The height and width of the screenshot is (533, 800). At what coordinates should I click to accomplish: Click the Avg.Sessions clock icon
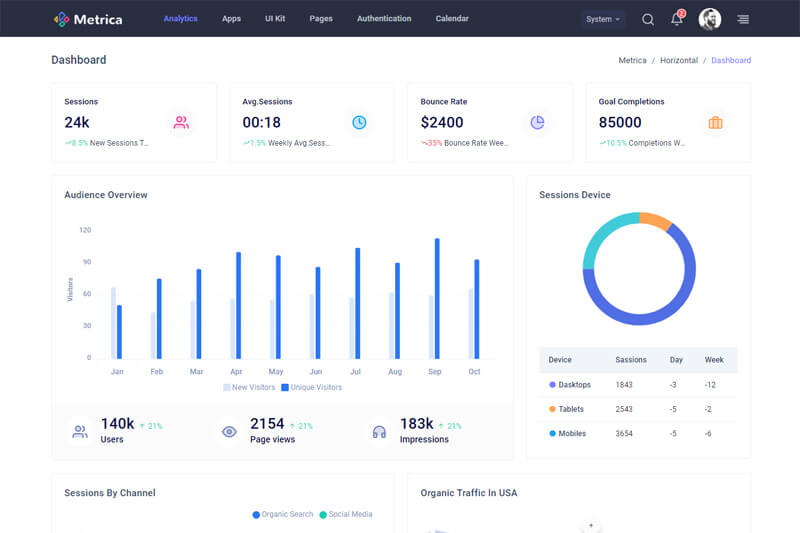coord(359,122)
